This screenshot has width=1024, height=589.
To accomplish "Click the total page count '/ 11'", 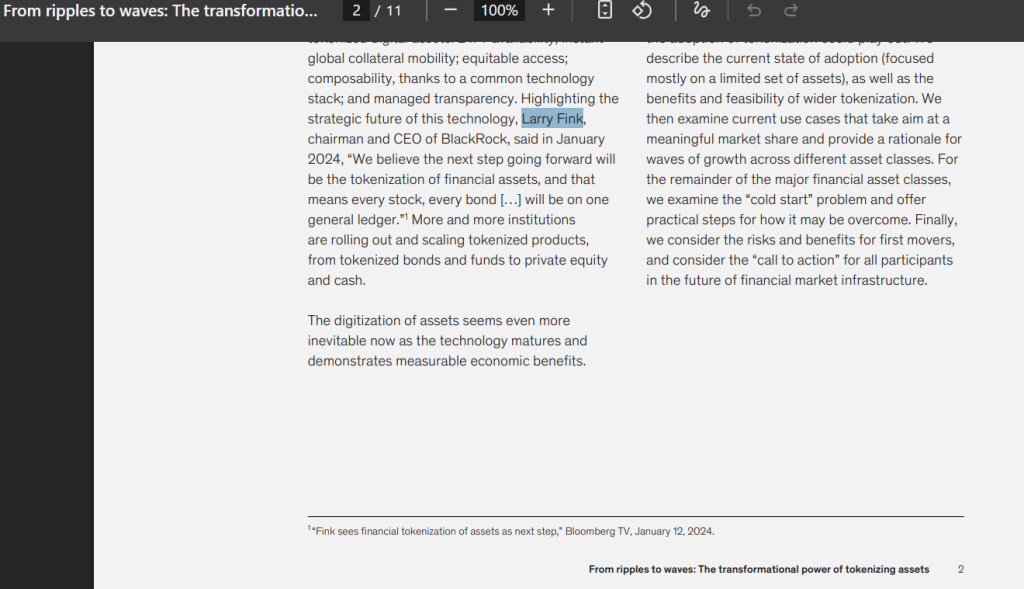I will coord(388,10).
